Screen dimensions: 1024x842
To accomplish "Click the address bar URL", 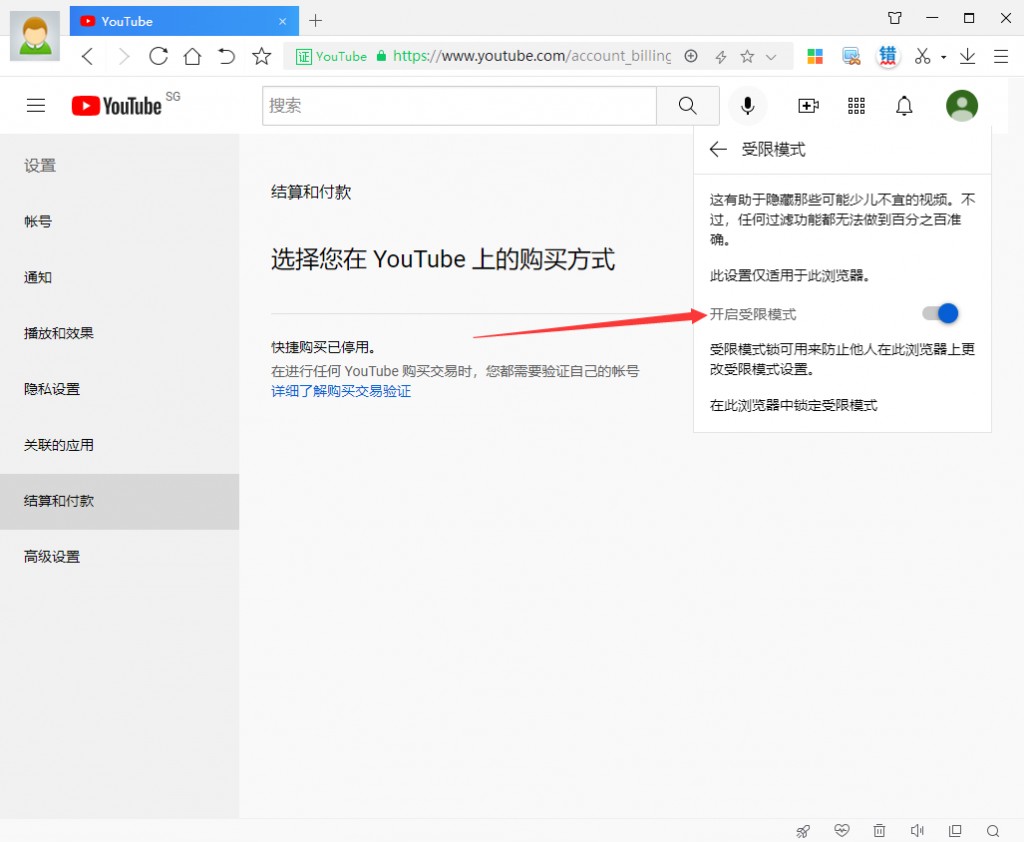I will [532, 56].
